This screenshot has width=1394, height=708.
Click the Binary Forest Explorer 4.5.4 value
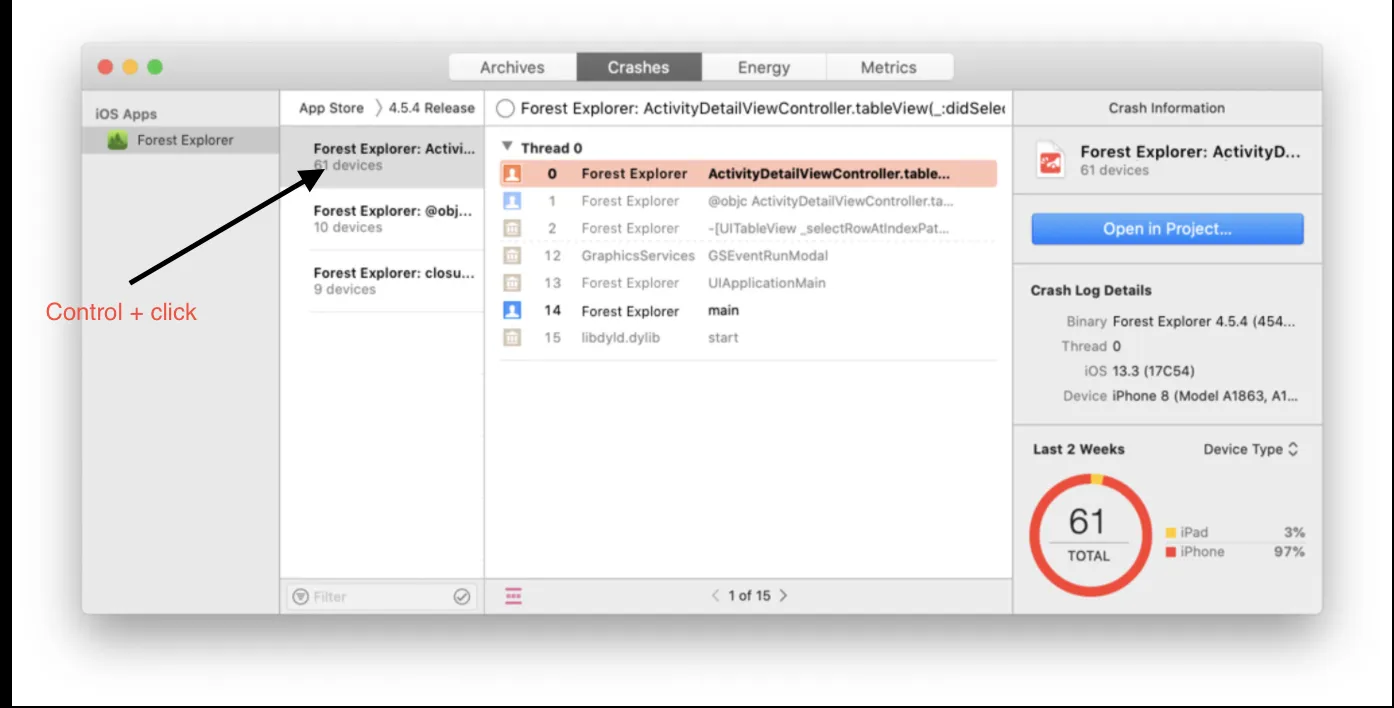[x=1204, y=321]
